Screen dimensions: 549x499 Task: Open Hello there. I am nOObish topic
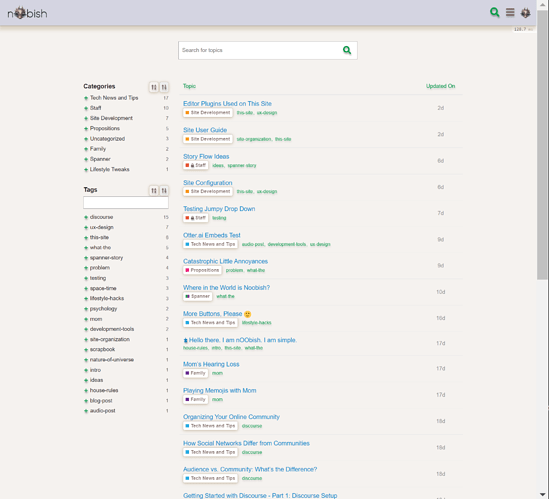tap(243, 340)
